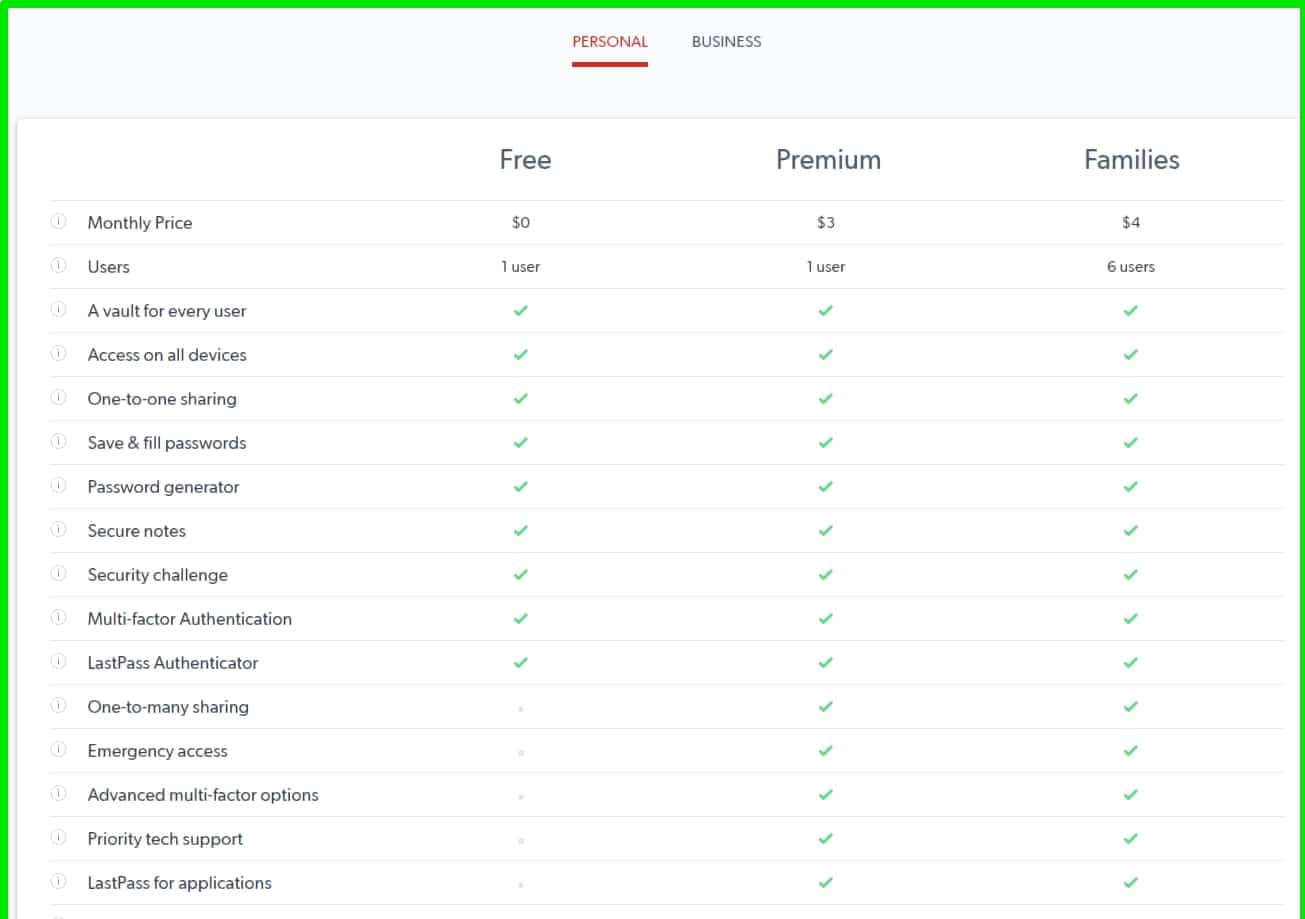Click Premium checkmark for Secure notes

825,530
